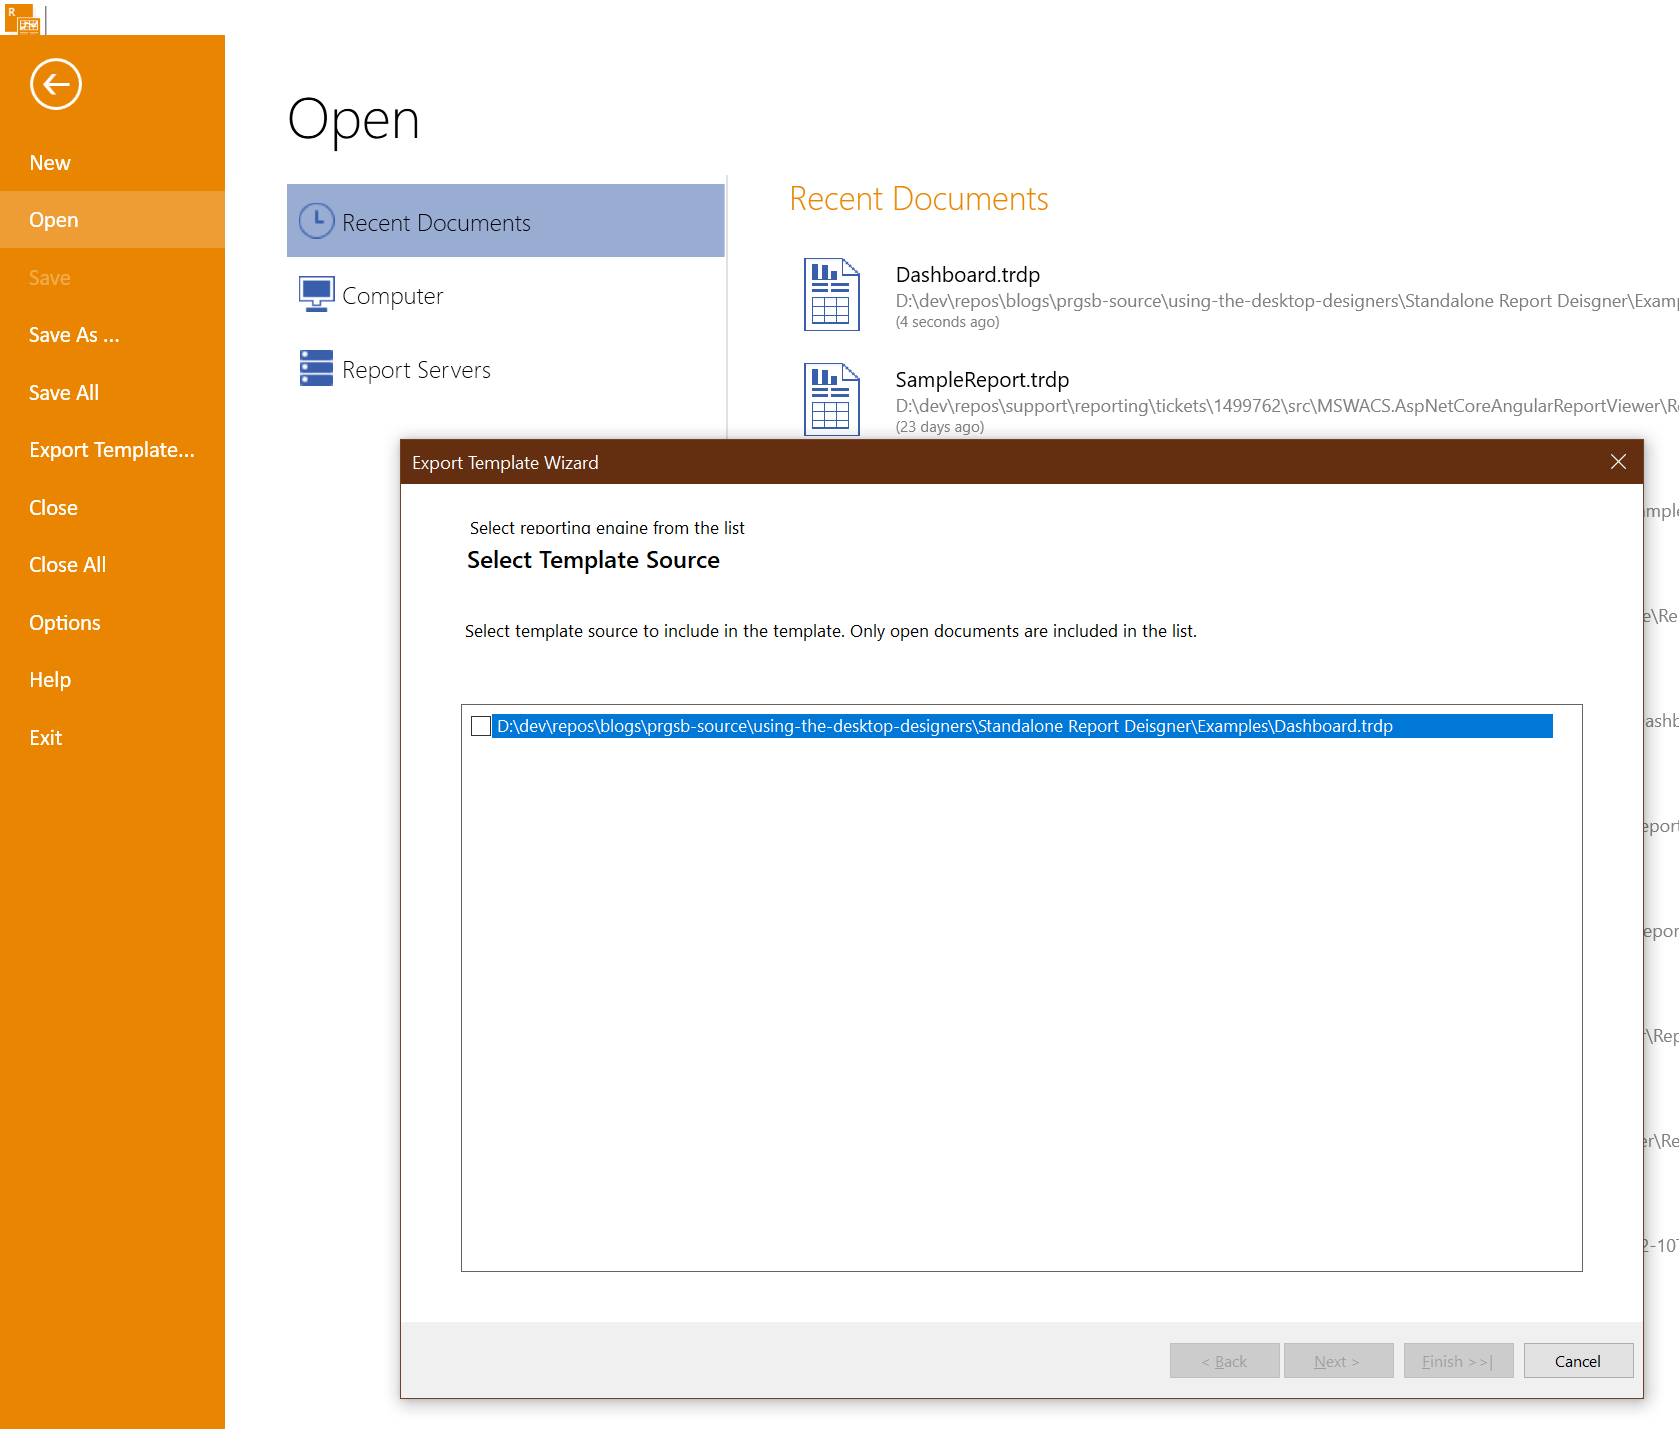Select Close All from the menu
Viewport: 1679px width, 1429px height.
pyautogui.click(x=67, y=564)
